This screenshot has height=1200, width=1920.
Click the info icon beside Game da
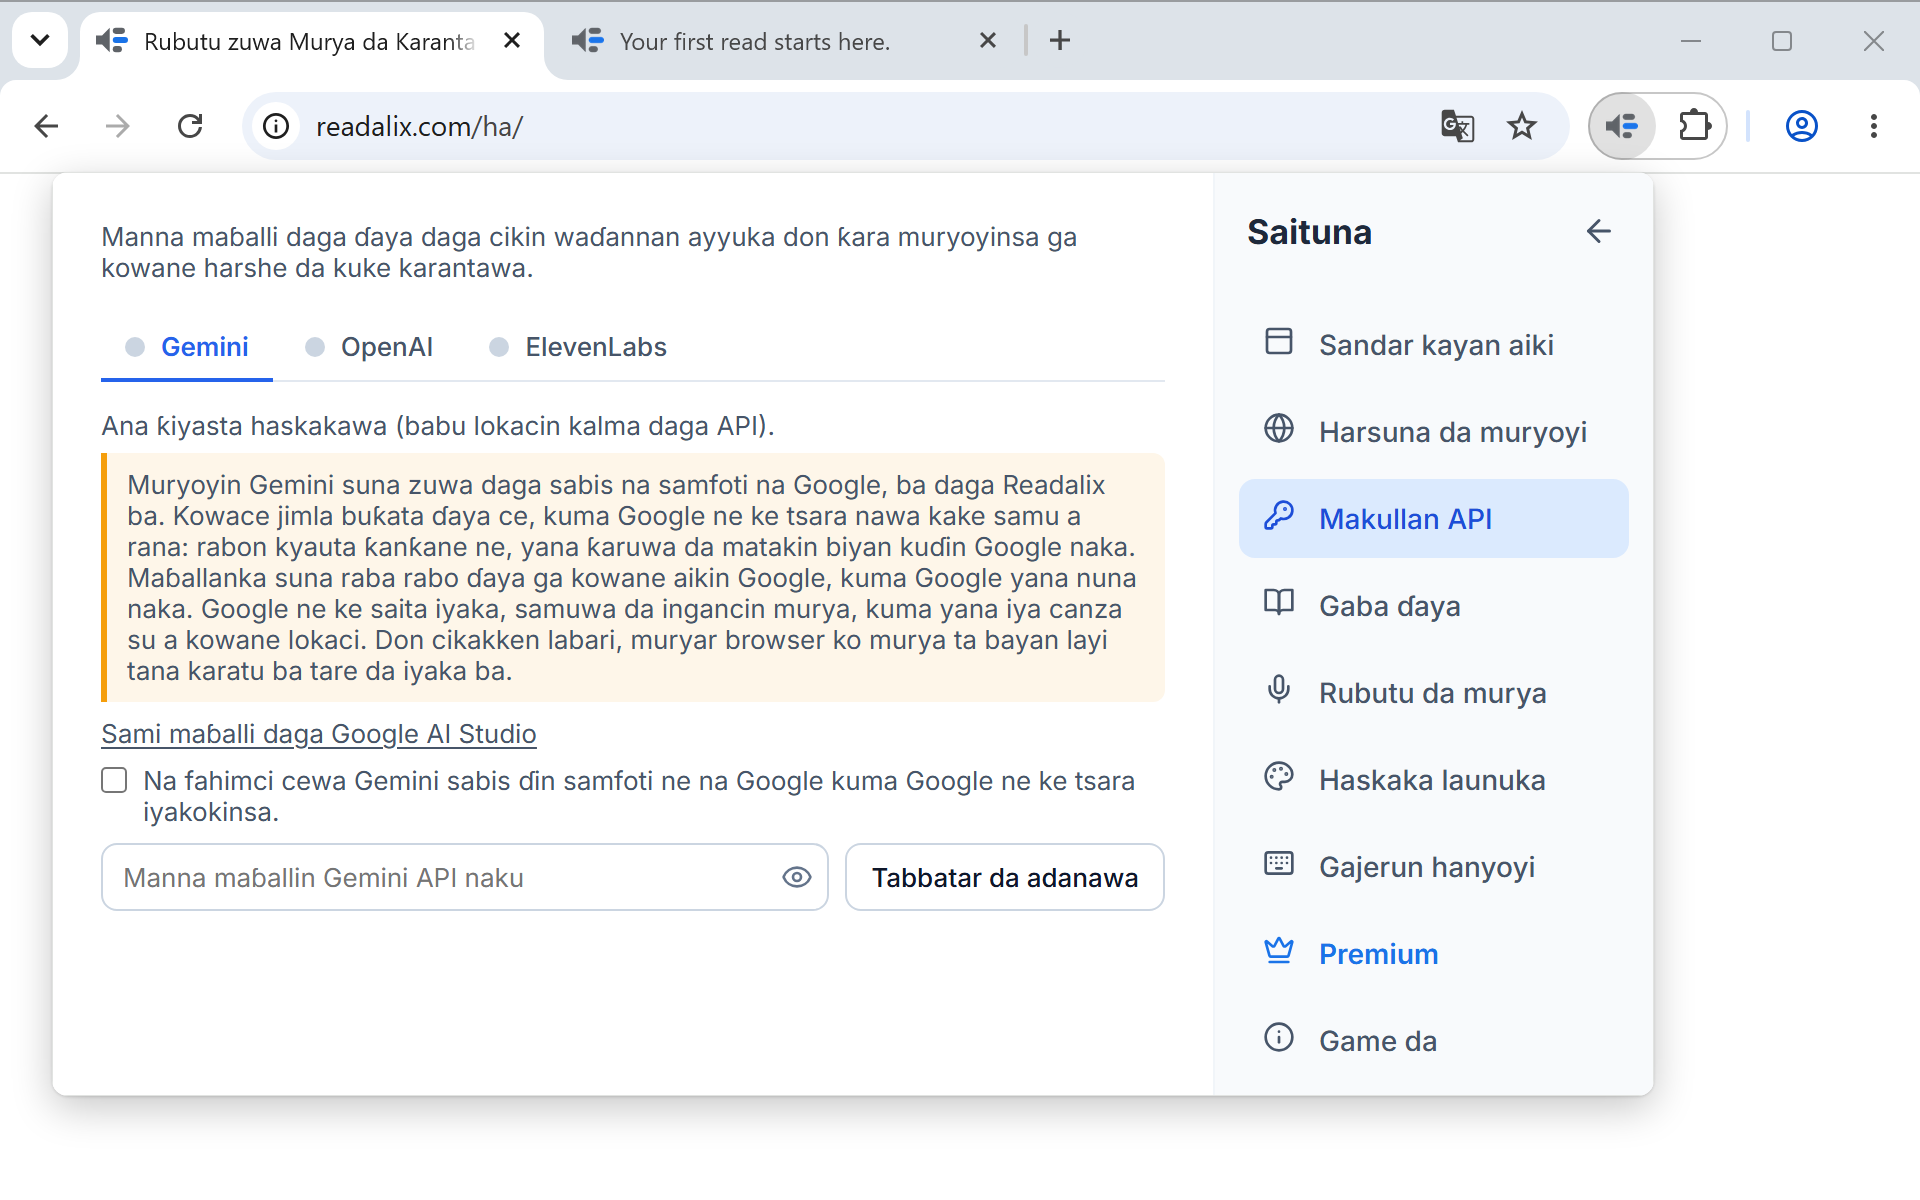pyautogui.click(x=1279, y=1038)
